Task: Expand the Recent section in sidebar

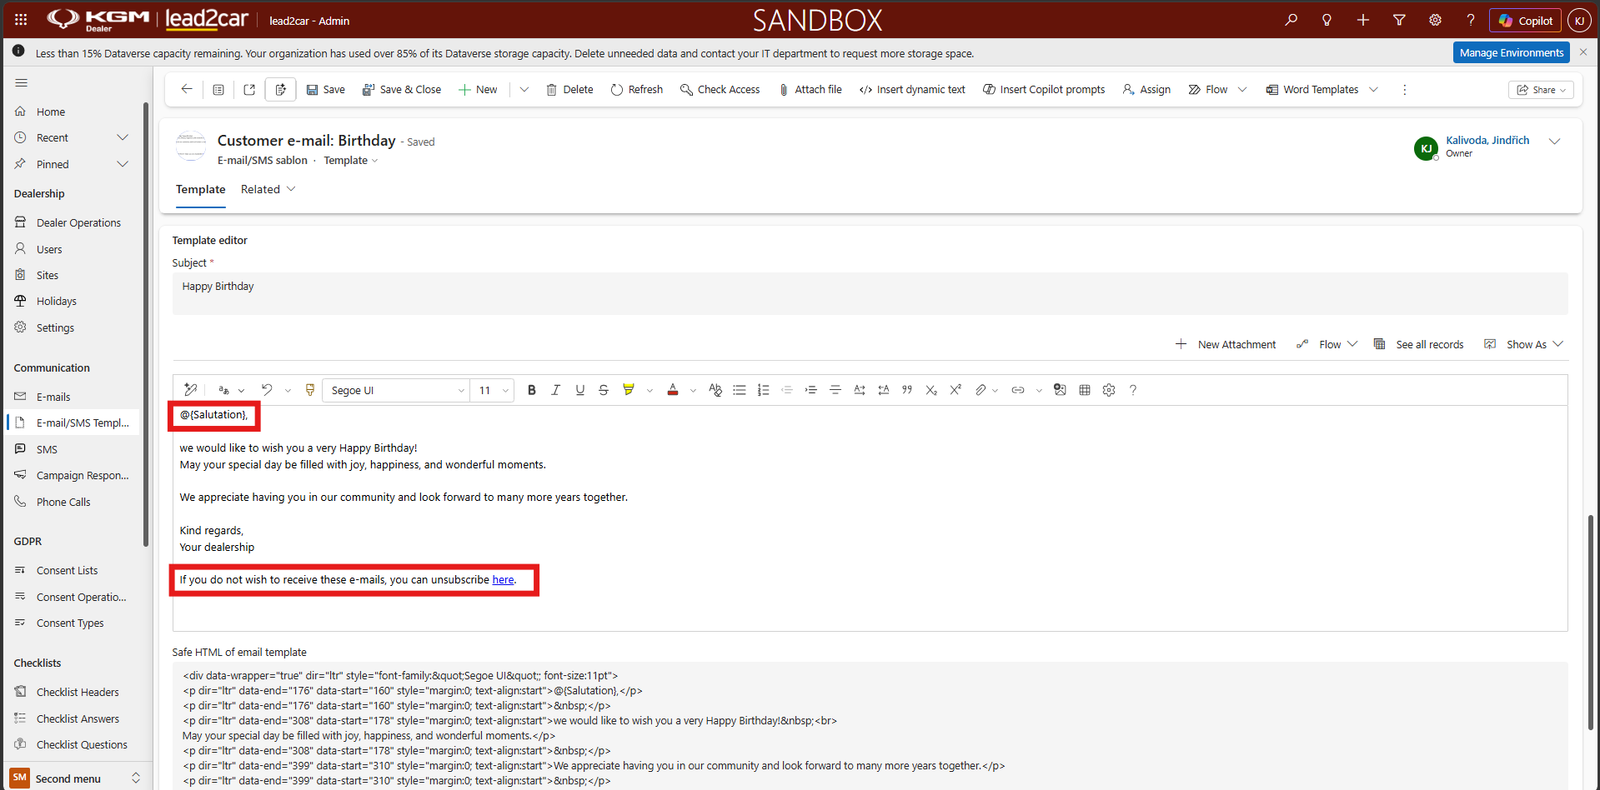Action: [123, 138]
